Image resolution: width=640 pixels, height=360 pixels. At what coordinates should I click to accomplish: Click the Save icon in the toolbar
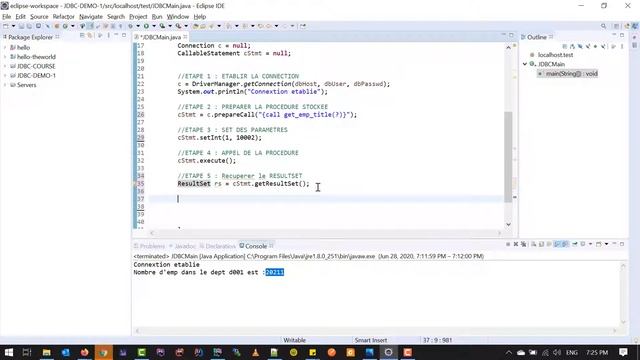click(21, 26)
